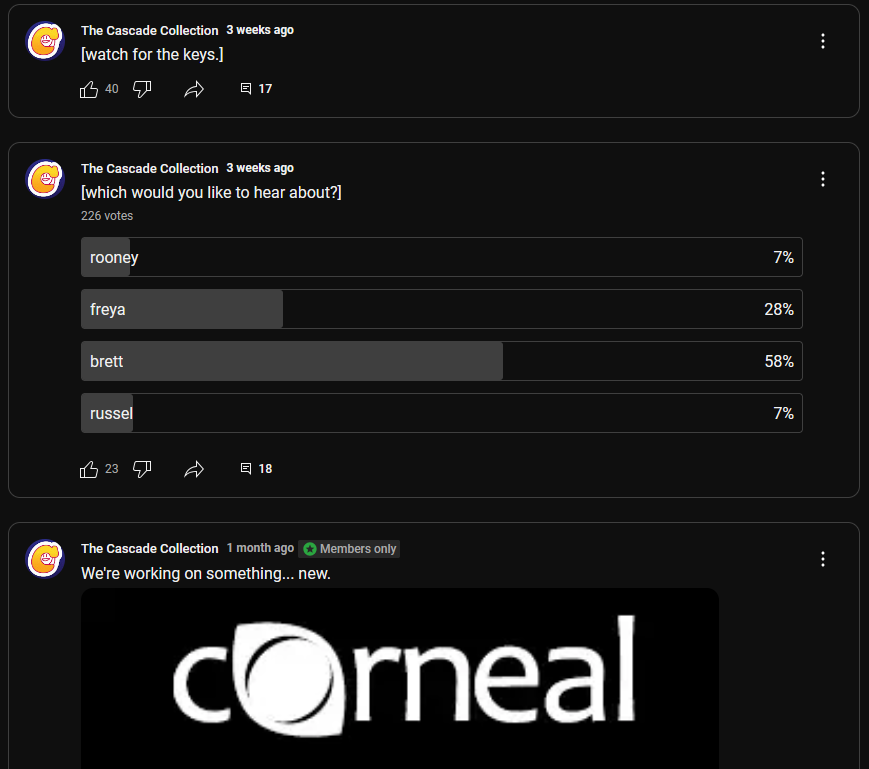
Task: Dislike the poll post
Action: [x=142, y=469]
